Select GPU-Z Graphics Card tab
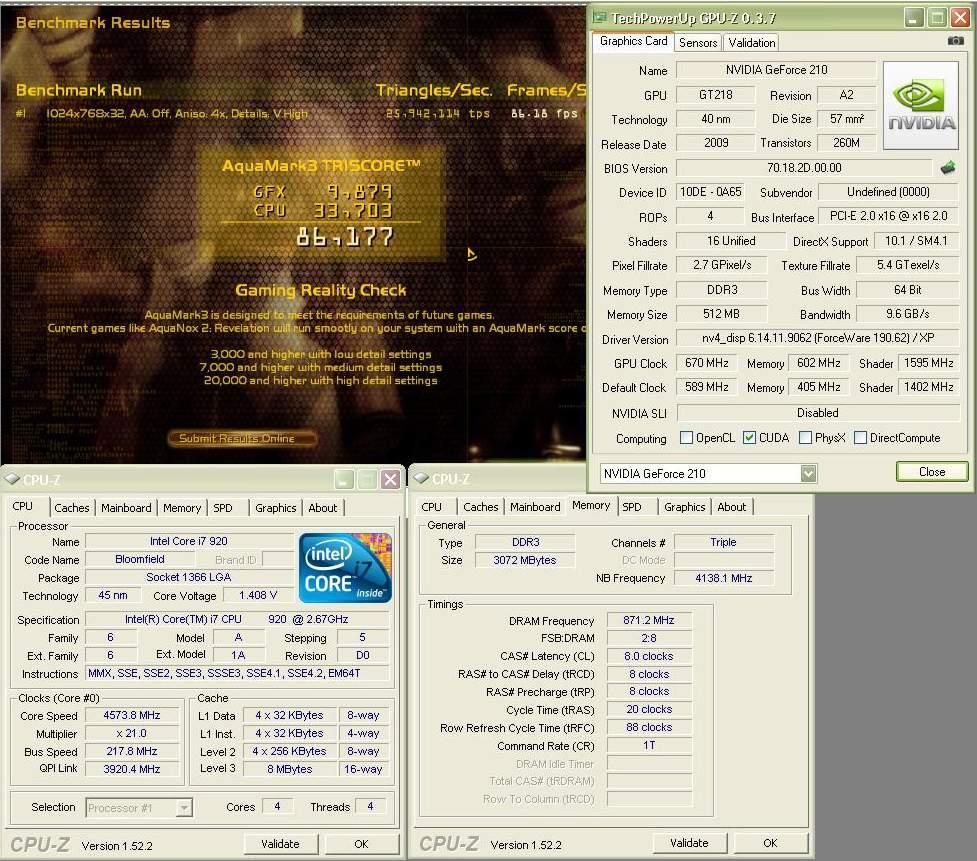977x861 pixels. (633, 41)
